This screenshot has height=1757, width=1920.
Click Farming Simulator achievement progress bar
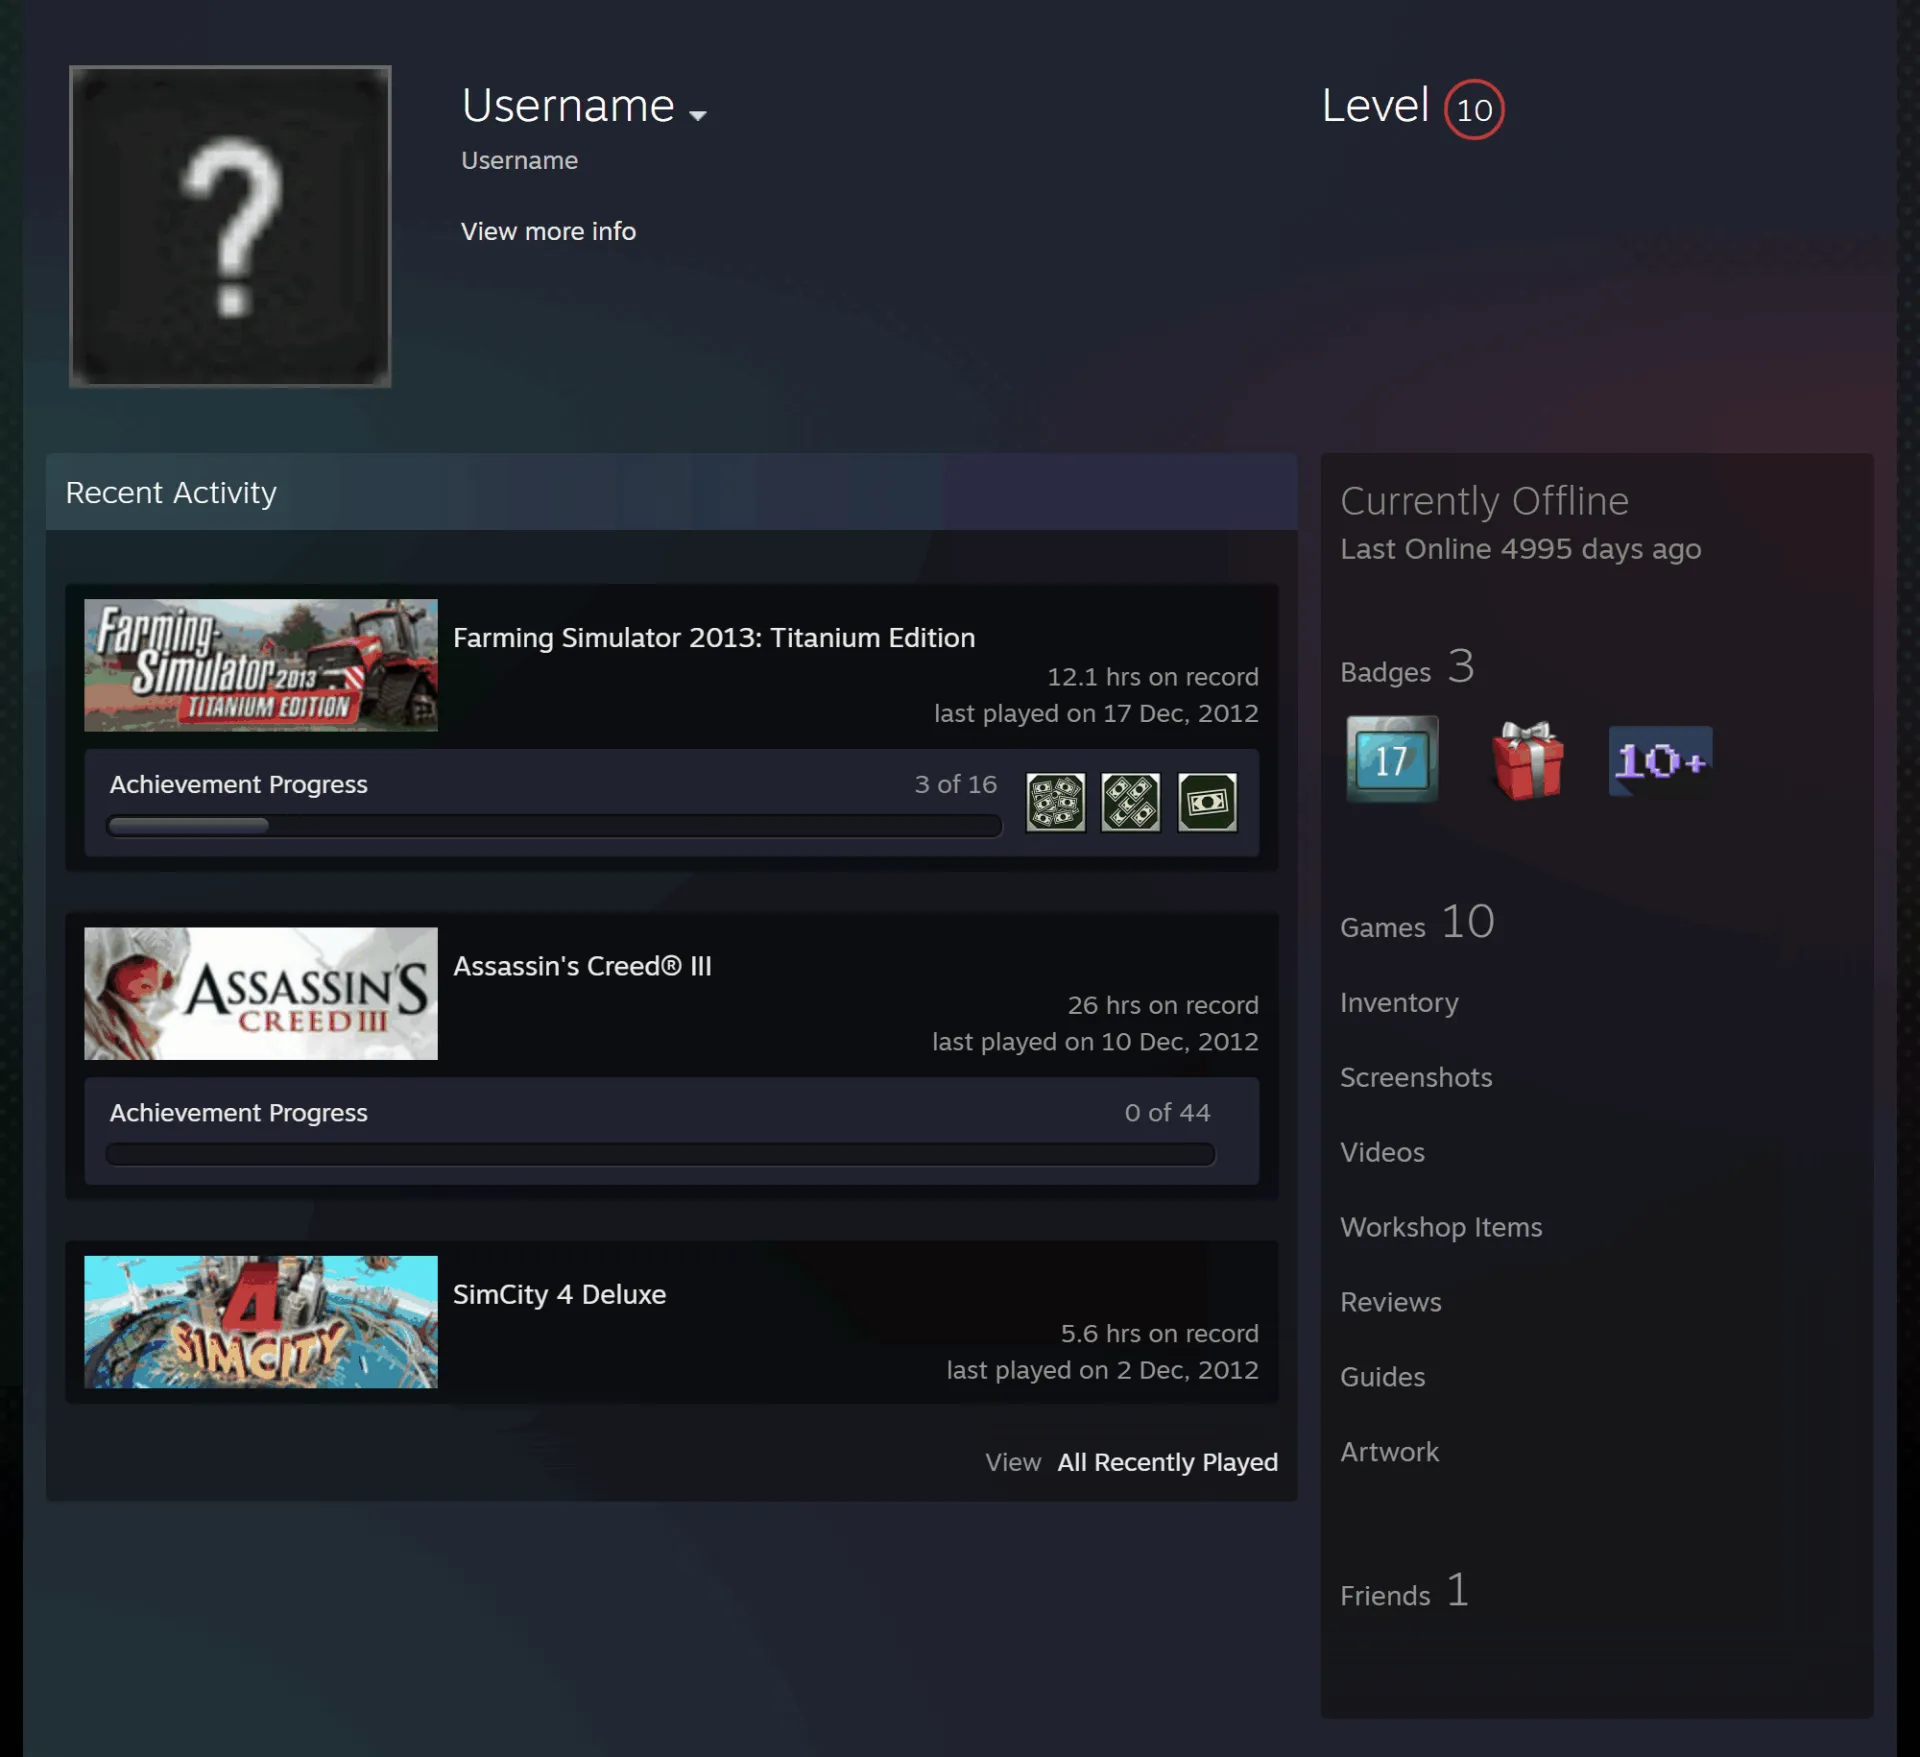(554, 826)
